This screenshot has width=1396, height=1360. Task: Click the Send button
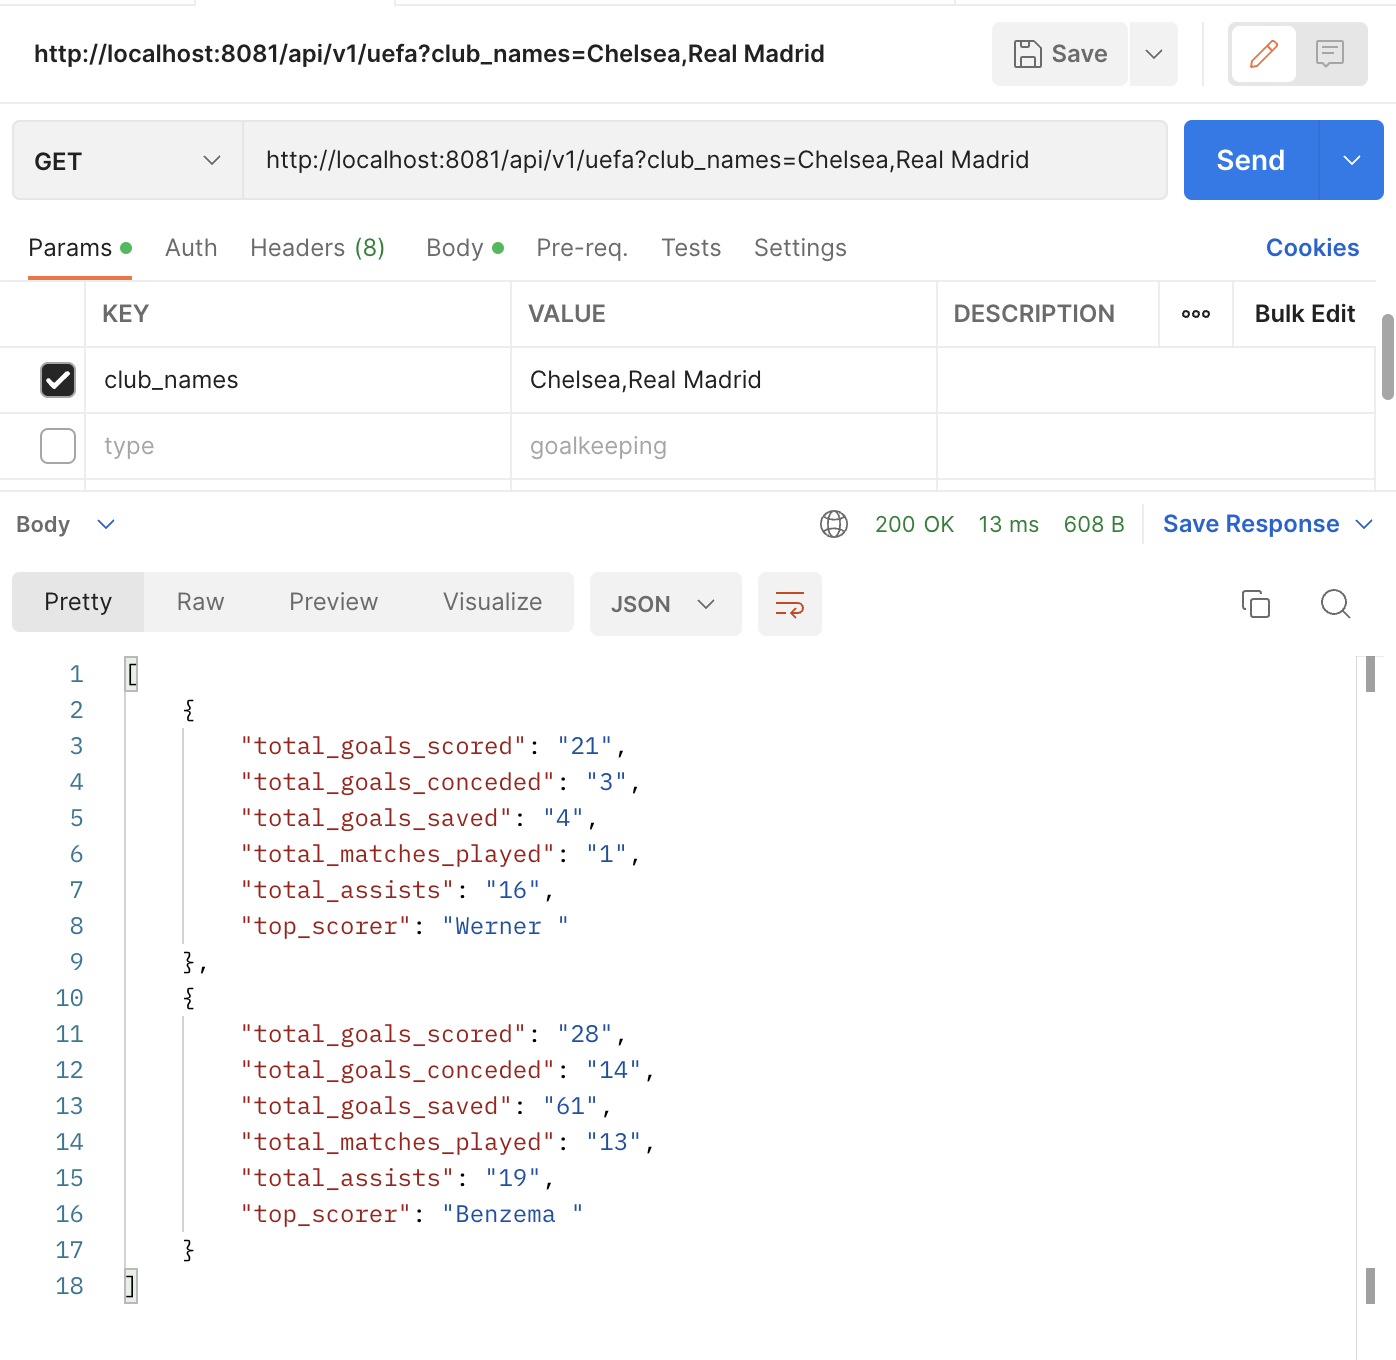coord(1250,160)
